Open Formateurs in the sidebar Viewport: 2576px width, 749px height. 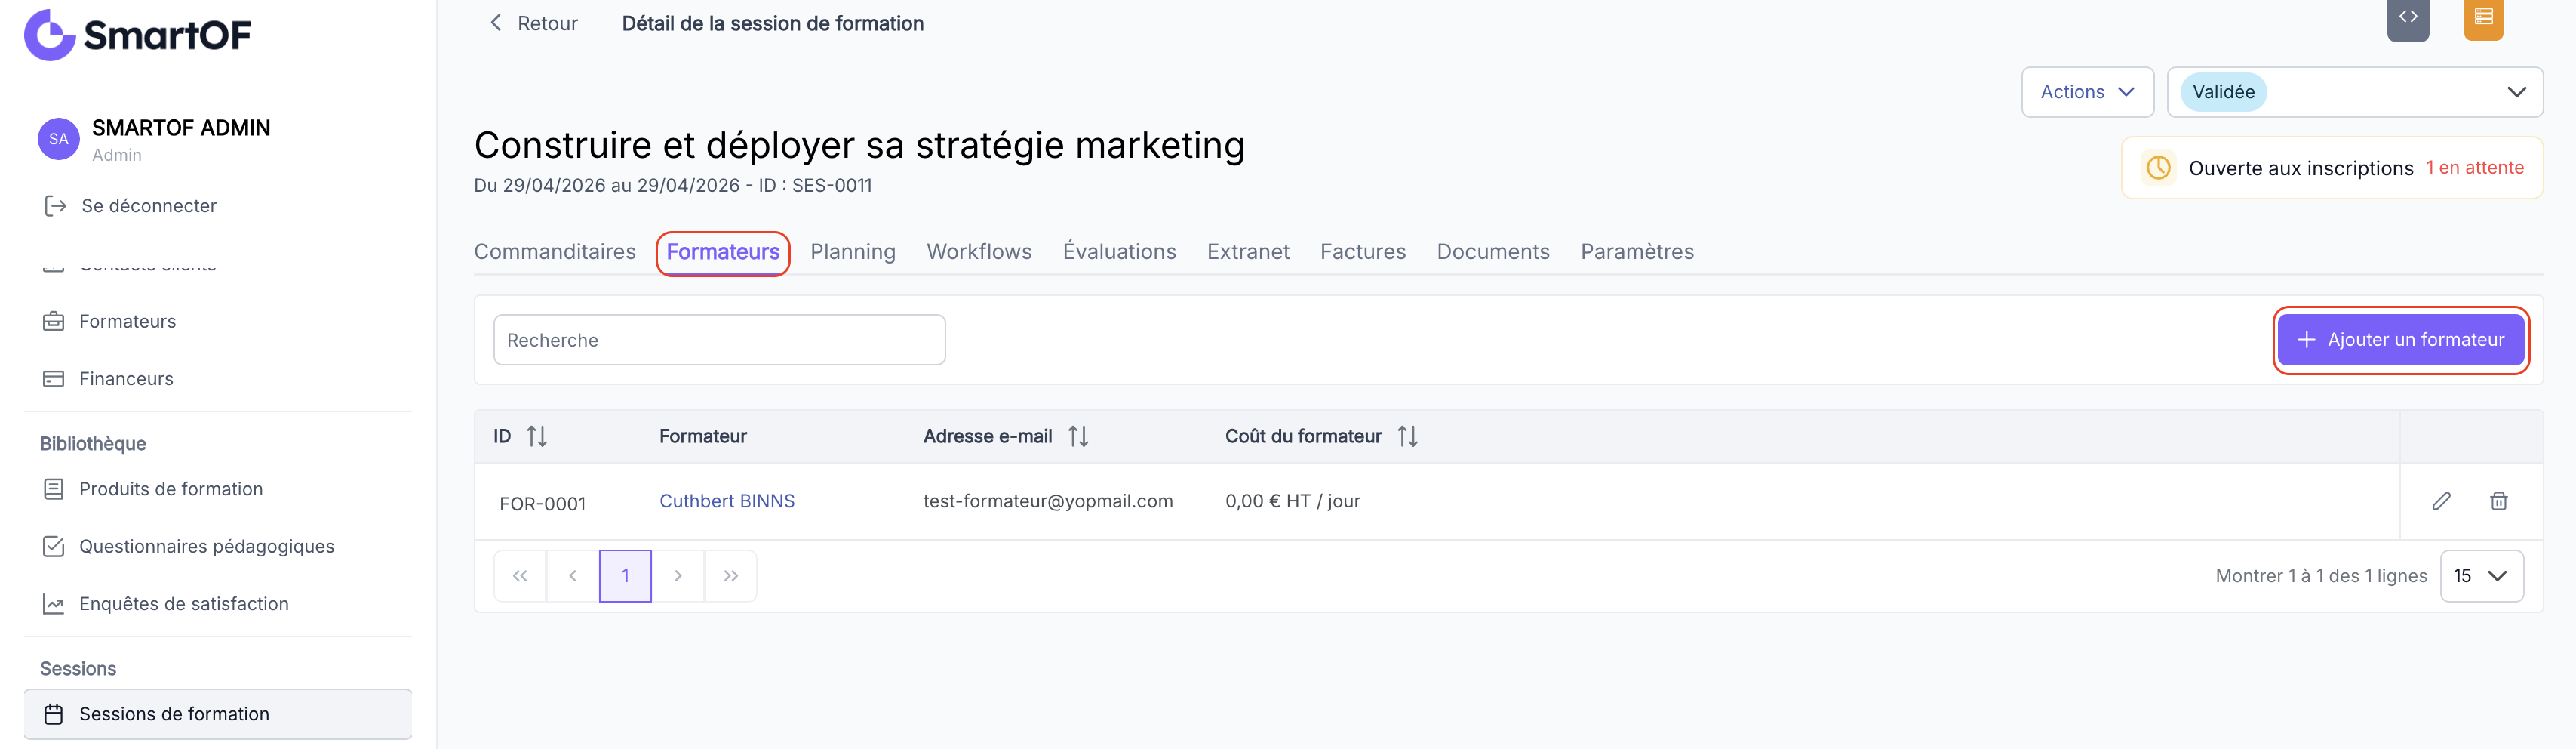pos(127,321)
